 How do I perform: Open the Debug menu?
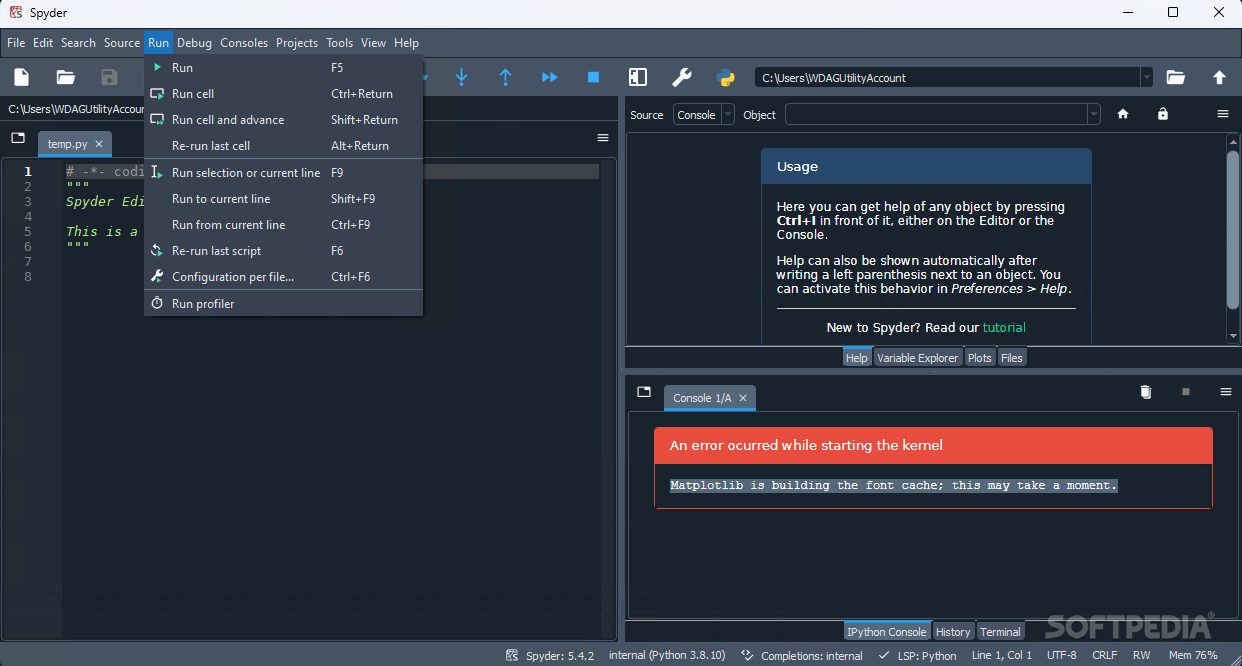pos(195,43)
